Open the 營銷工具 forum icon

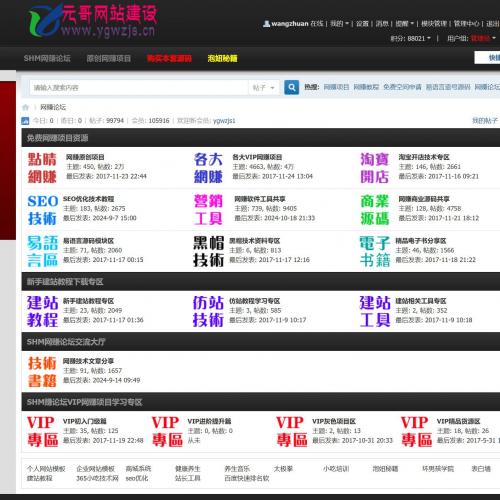[x=208, y=210]
